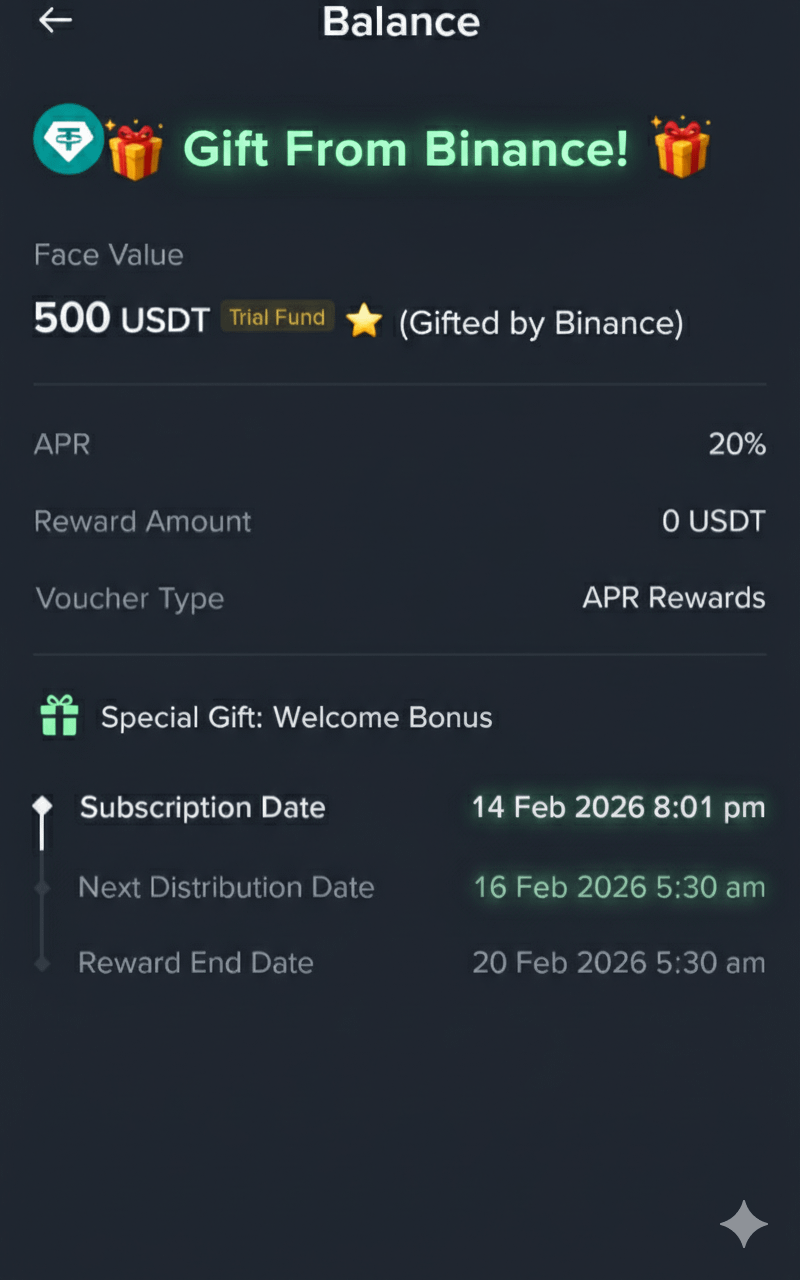Tap the 500 USDT face value
This screenshot has width=800, height=1280.
tap(121, 319)
